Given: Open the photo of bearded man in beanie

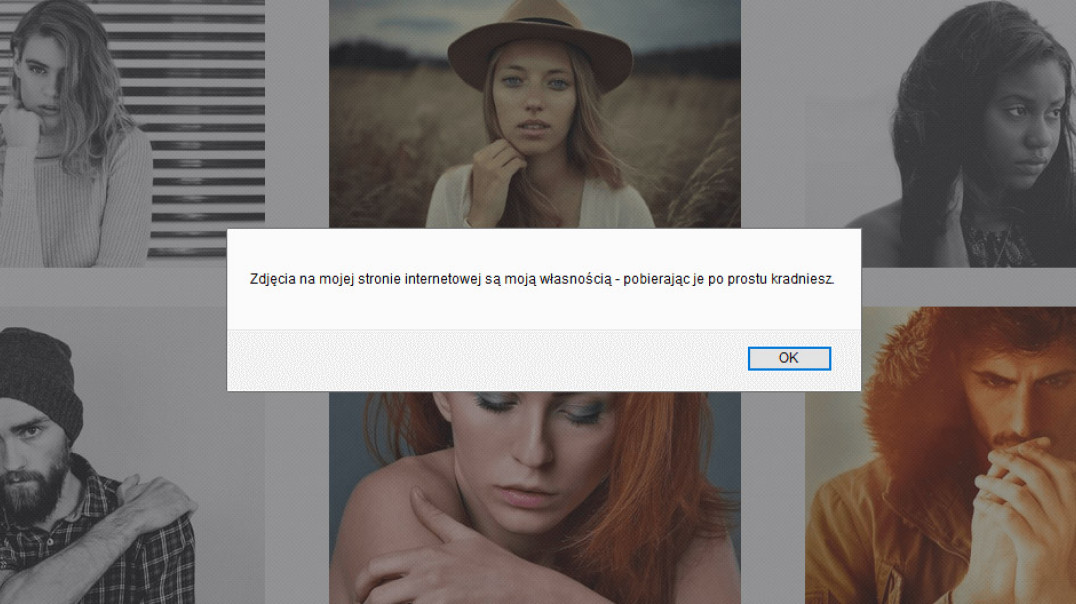Looking at the screenshot, I should (x=132, y=456).
